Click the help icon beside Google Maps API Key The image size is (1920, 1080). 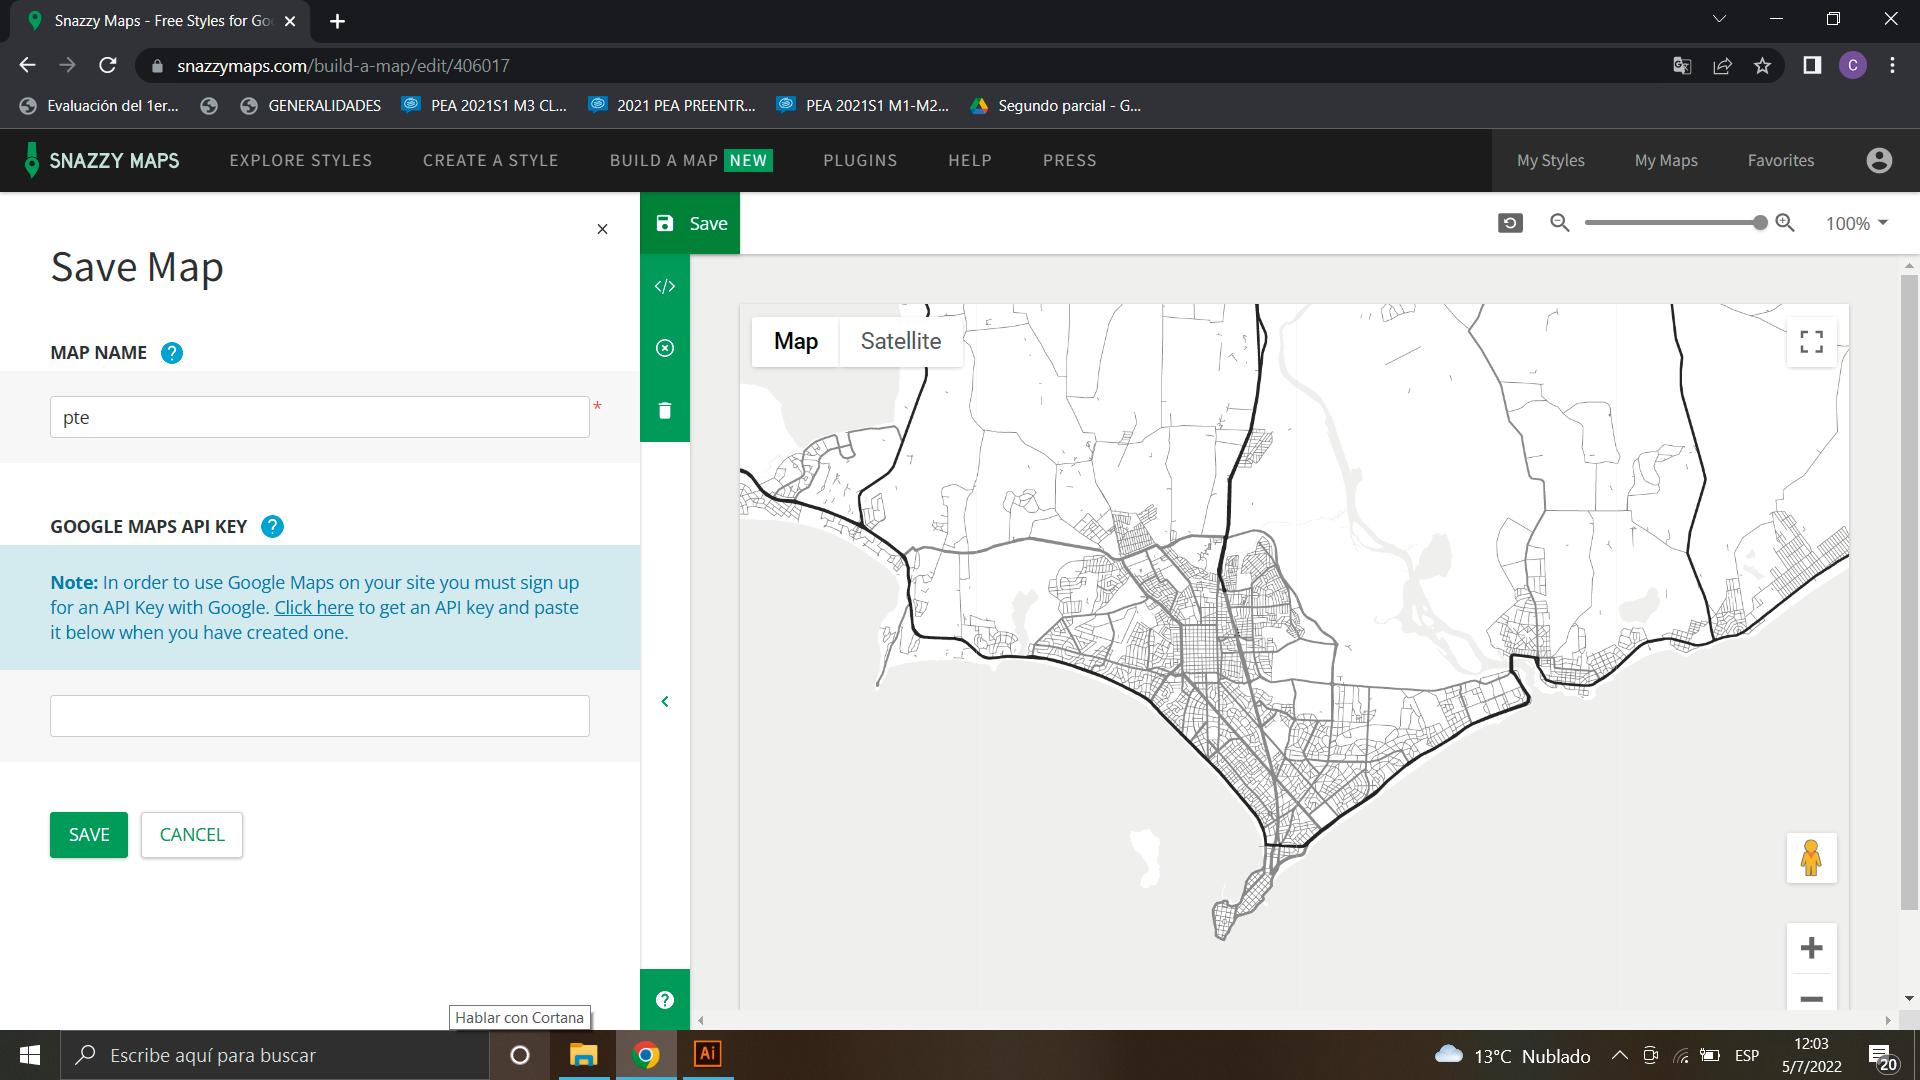pyautogui.click(x=272, y=527)
